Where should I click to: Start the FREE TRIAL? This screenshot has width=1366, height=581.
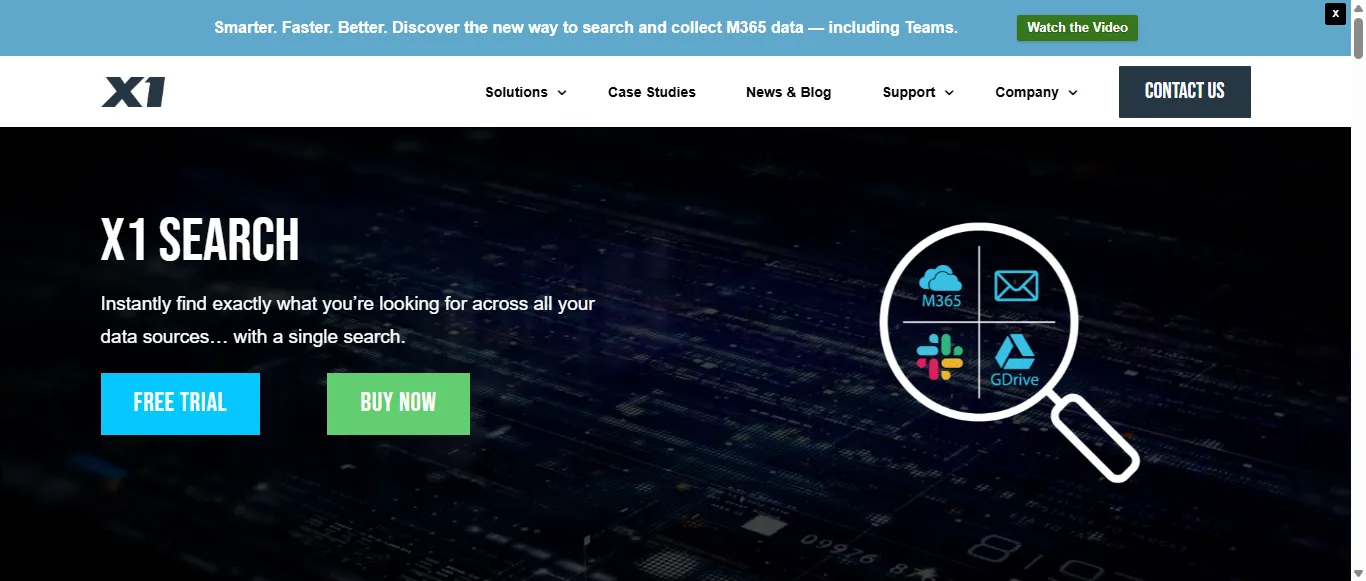tap(180, 403)
